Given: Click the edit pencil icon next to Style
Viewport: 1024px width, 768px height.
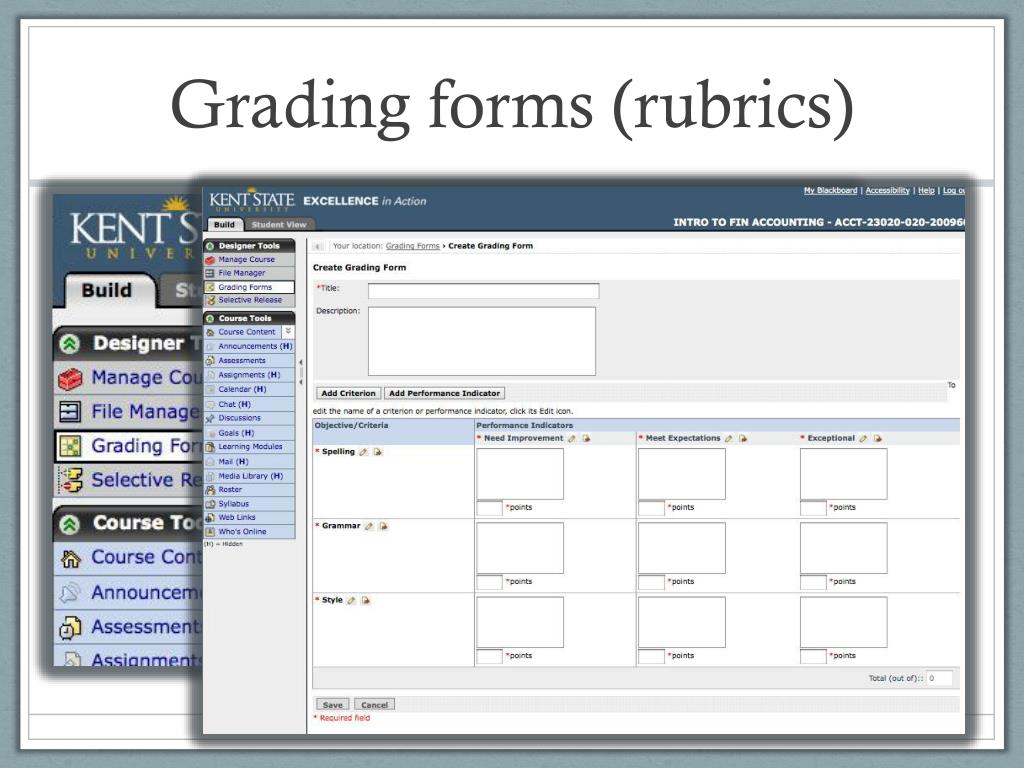Looking at the screenshot, I should (351, 600).
